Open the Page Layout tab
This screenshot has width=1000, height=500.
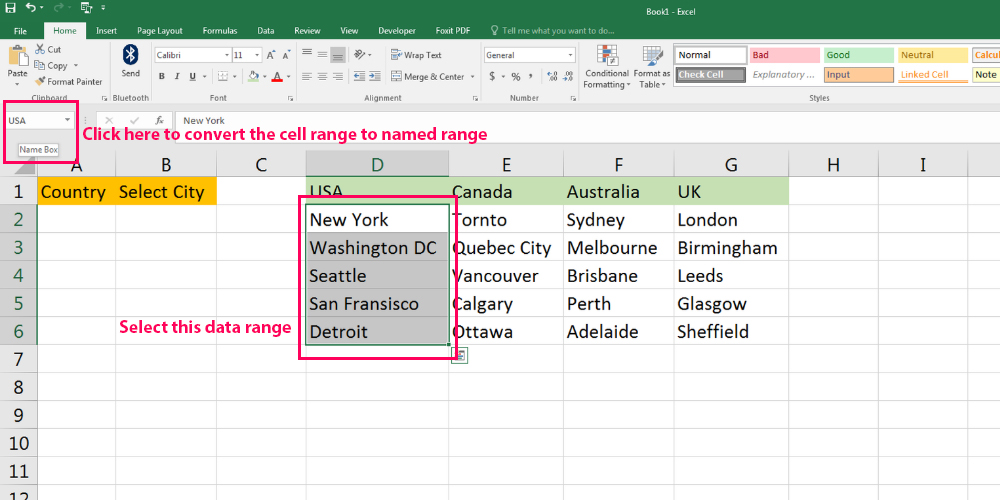pyautogui.click(x=160, y=31)
